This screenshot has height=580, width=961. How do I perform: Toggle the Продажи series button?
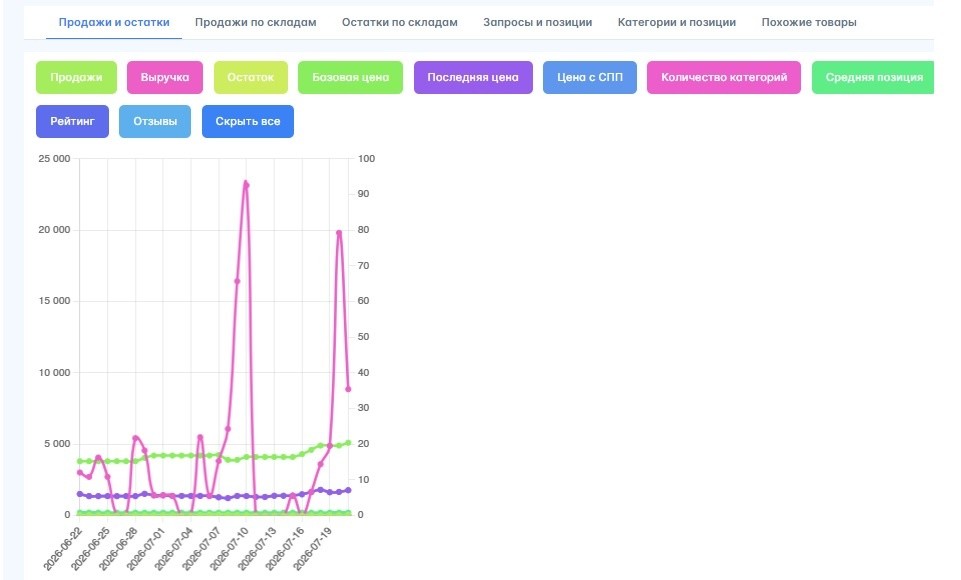tap(76, 77)
